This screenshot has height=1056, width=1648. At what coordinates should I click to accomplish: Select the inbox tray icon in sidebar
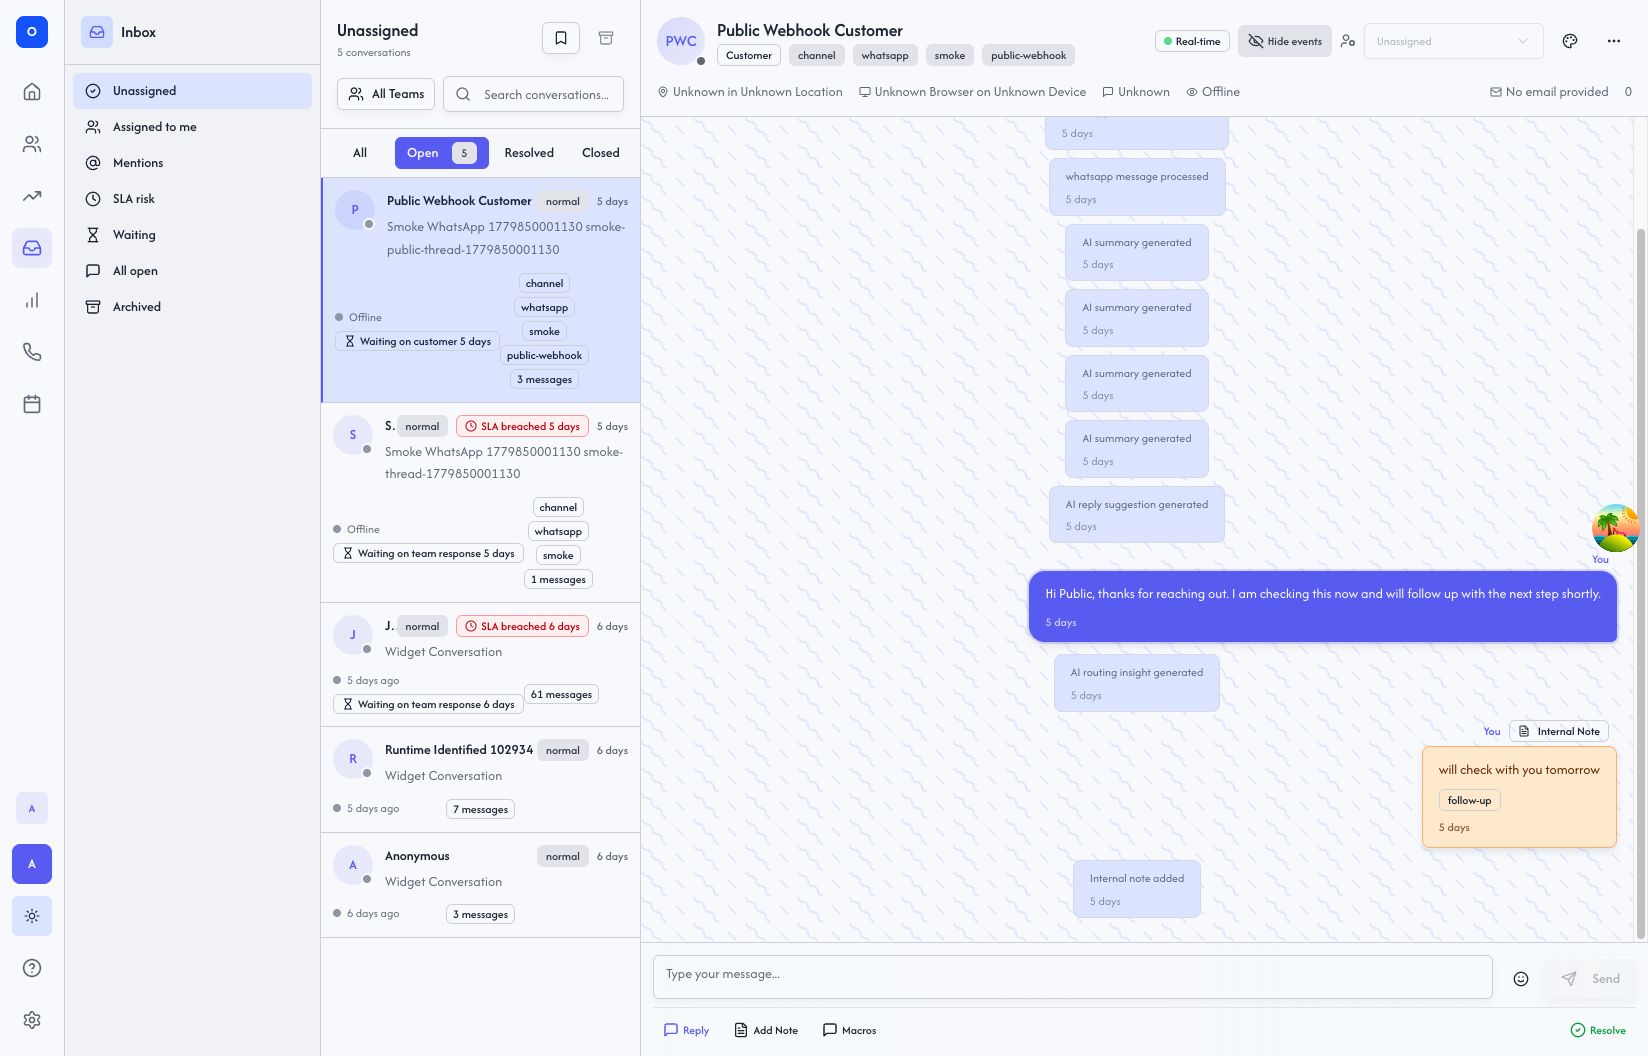32,248
